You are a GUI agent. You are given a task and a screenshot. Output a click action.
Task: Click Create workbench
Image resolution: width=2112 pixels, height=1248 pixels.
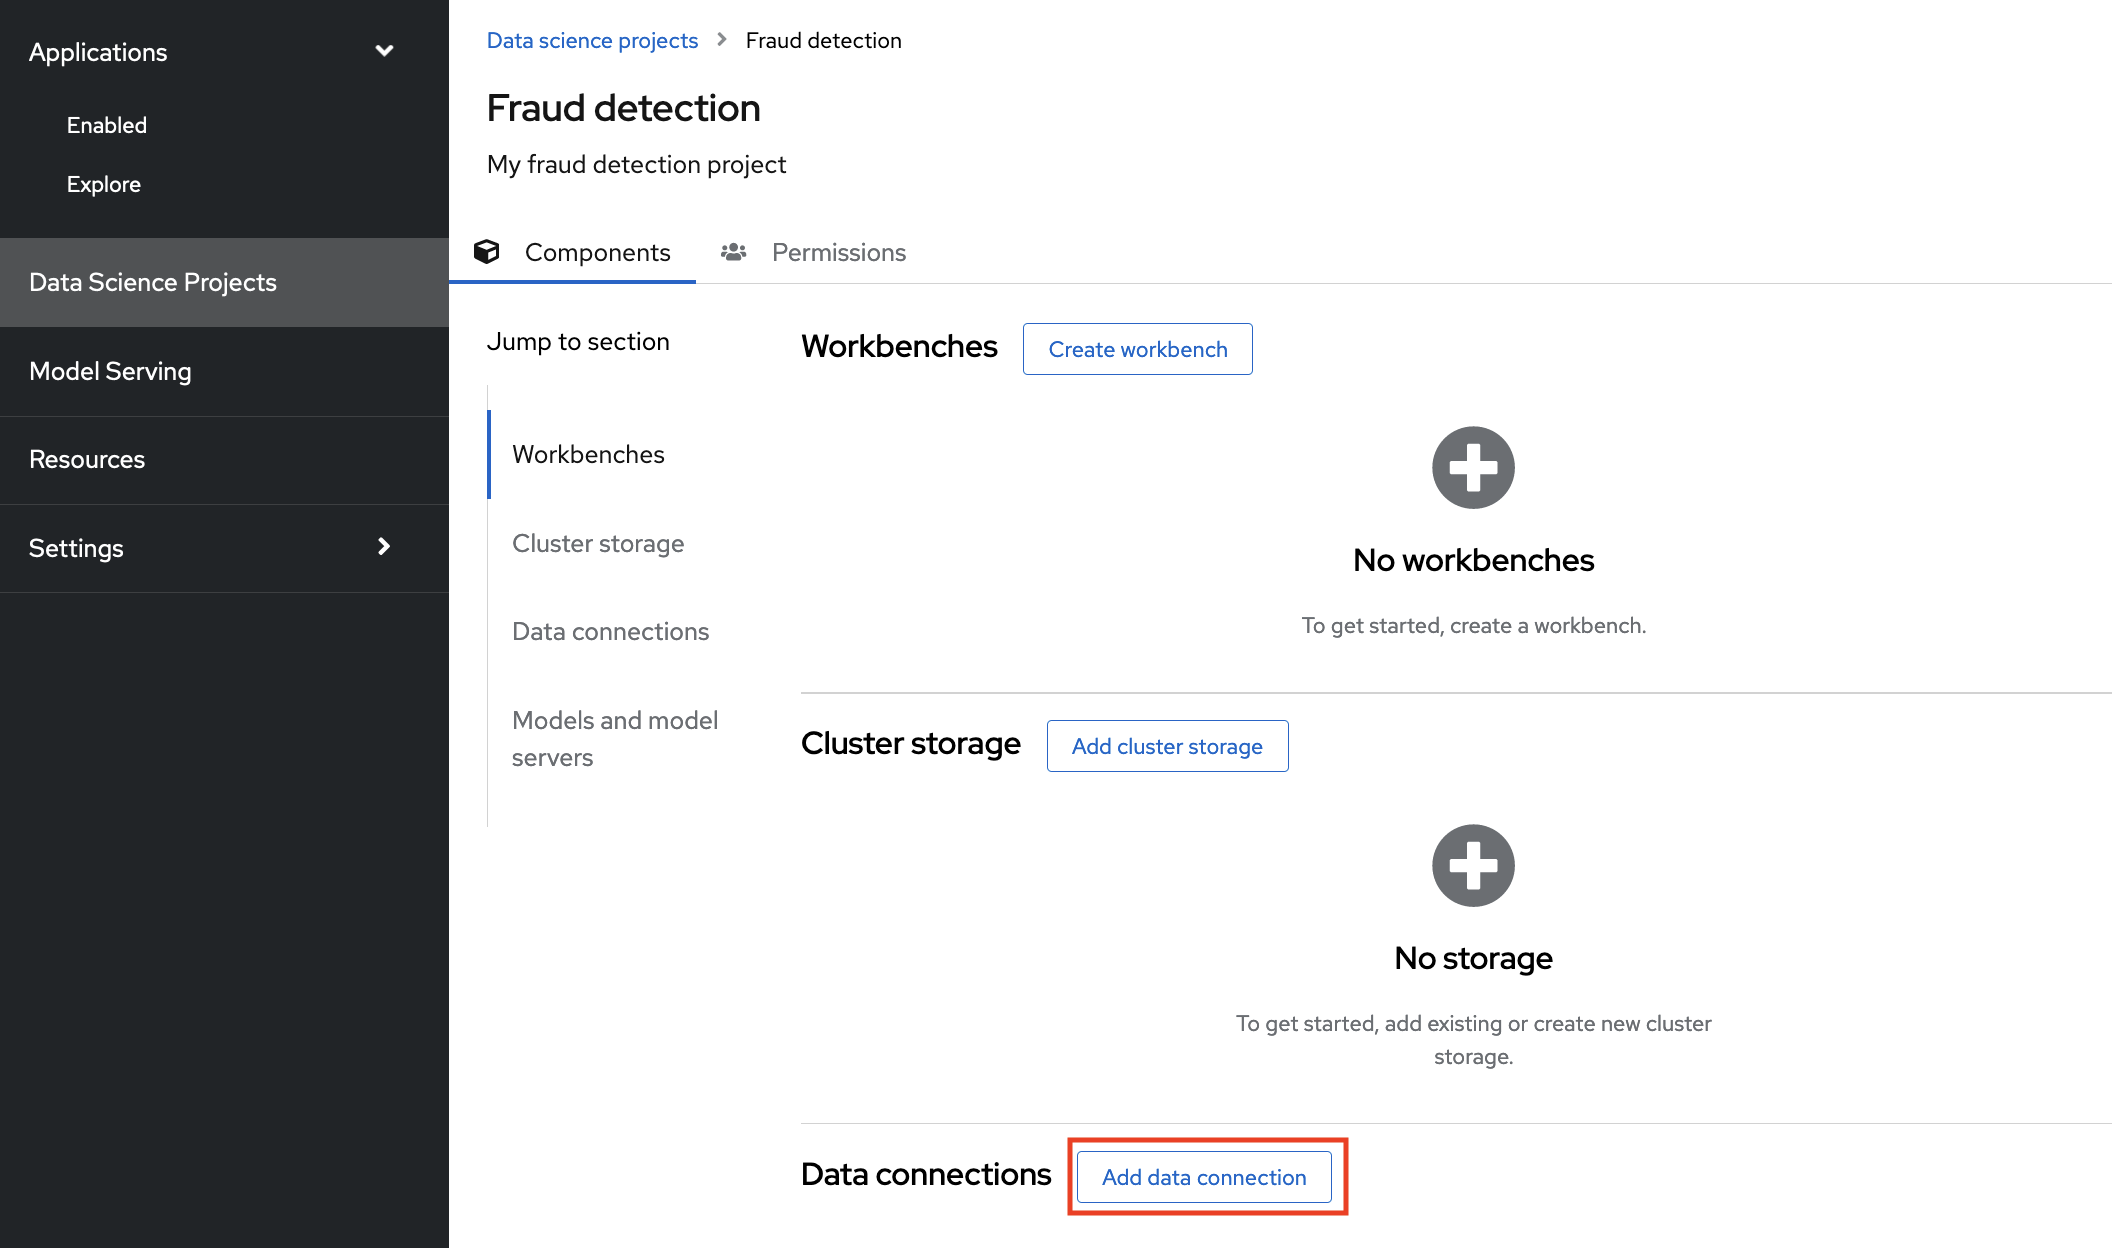(1137, 349)
